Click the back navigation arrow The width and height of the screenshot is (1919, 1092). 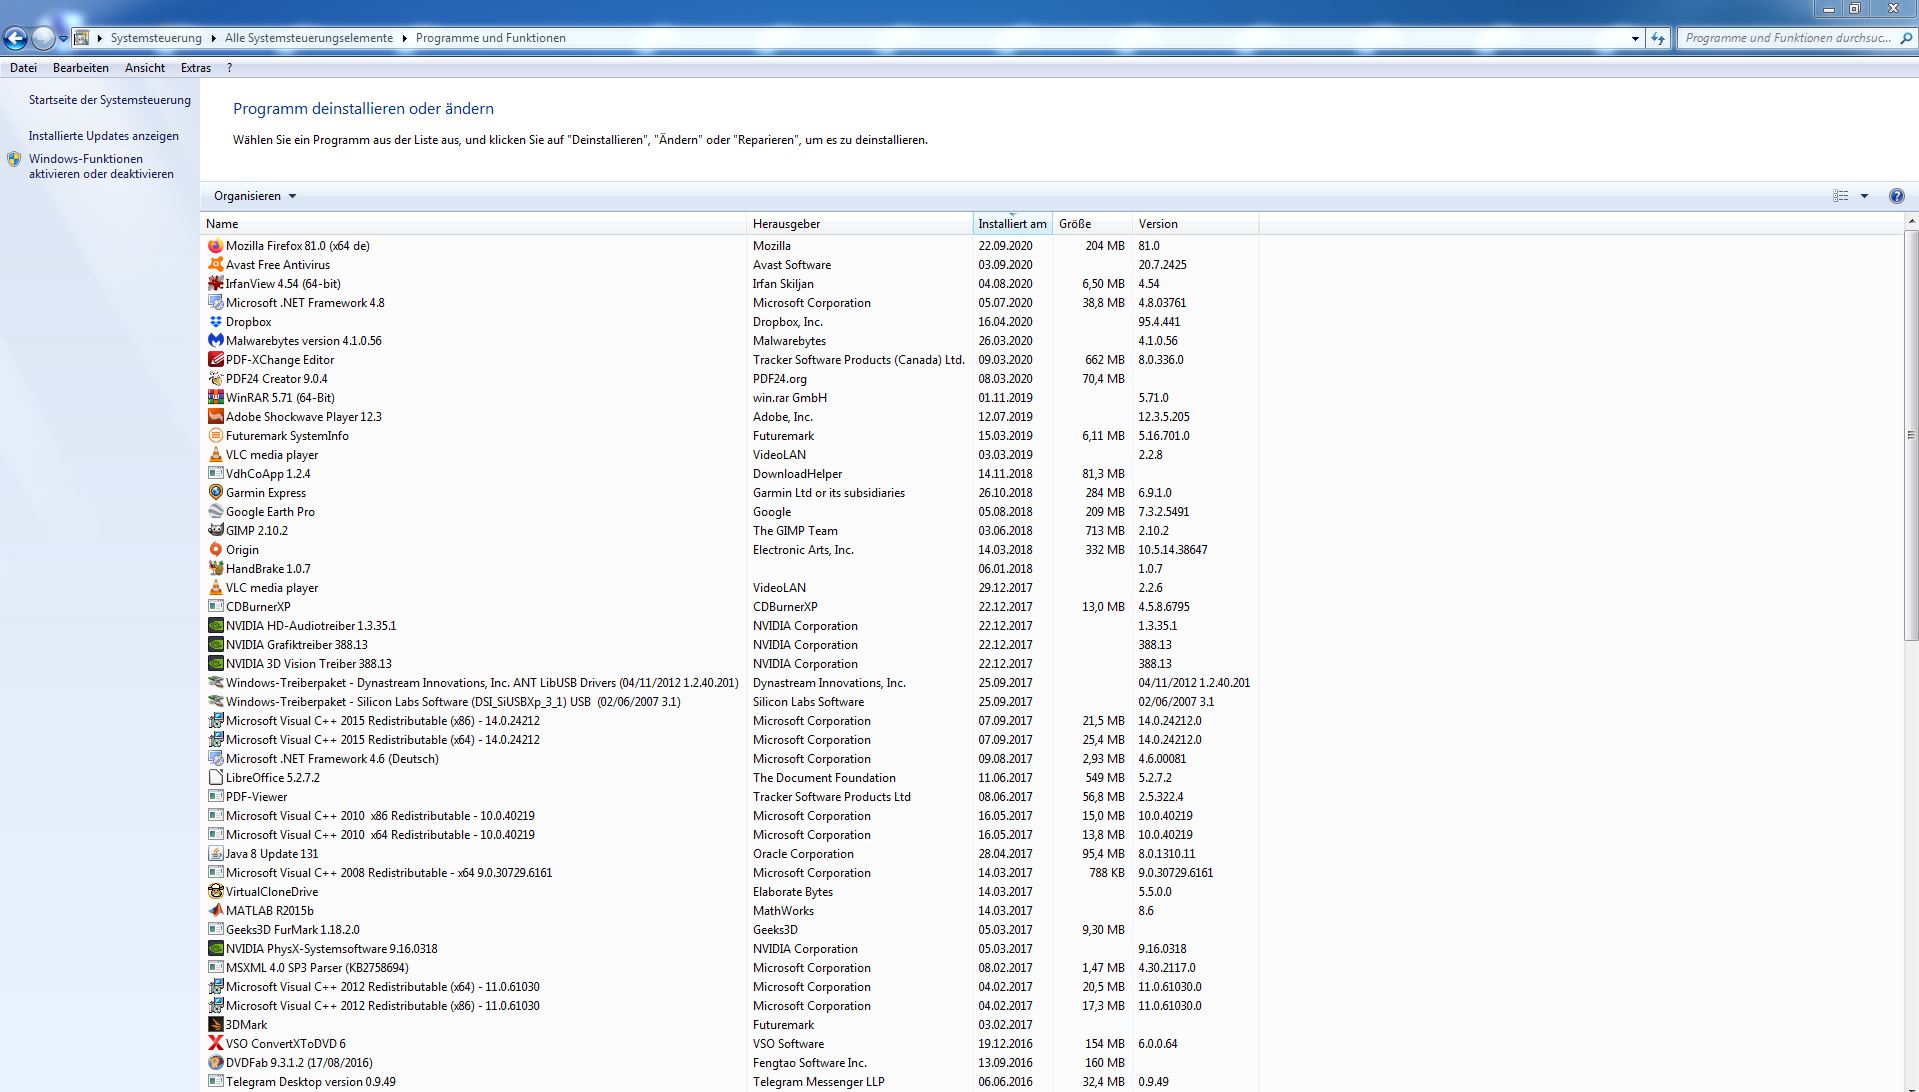point(15,39)
